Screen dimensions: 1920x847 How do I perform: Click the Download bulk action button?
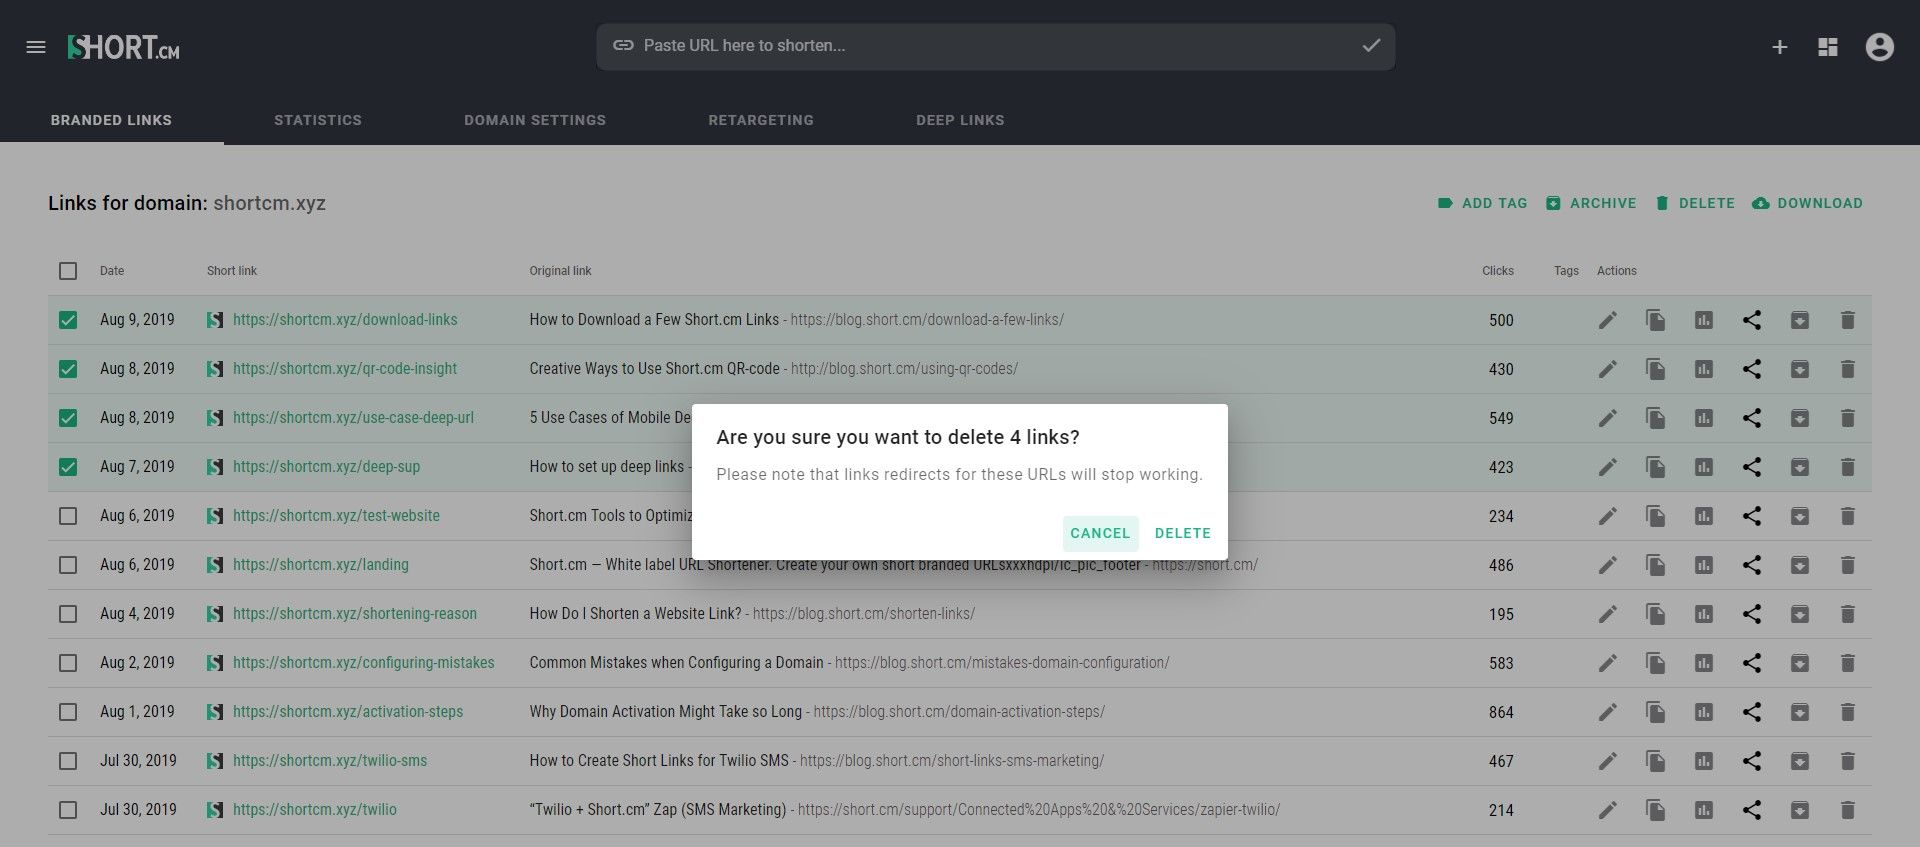coord(1808,203)
